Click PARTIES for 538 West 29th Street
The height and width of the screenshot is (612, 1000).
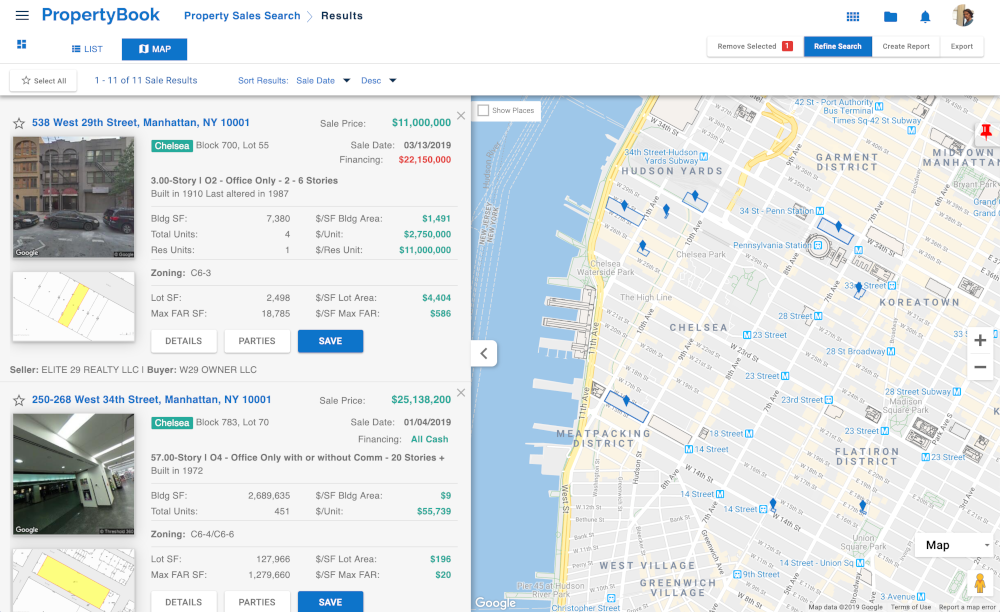coord(257,341)
